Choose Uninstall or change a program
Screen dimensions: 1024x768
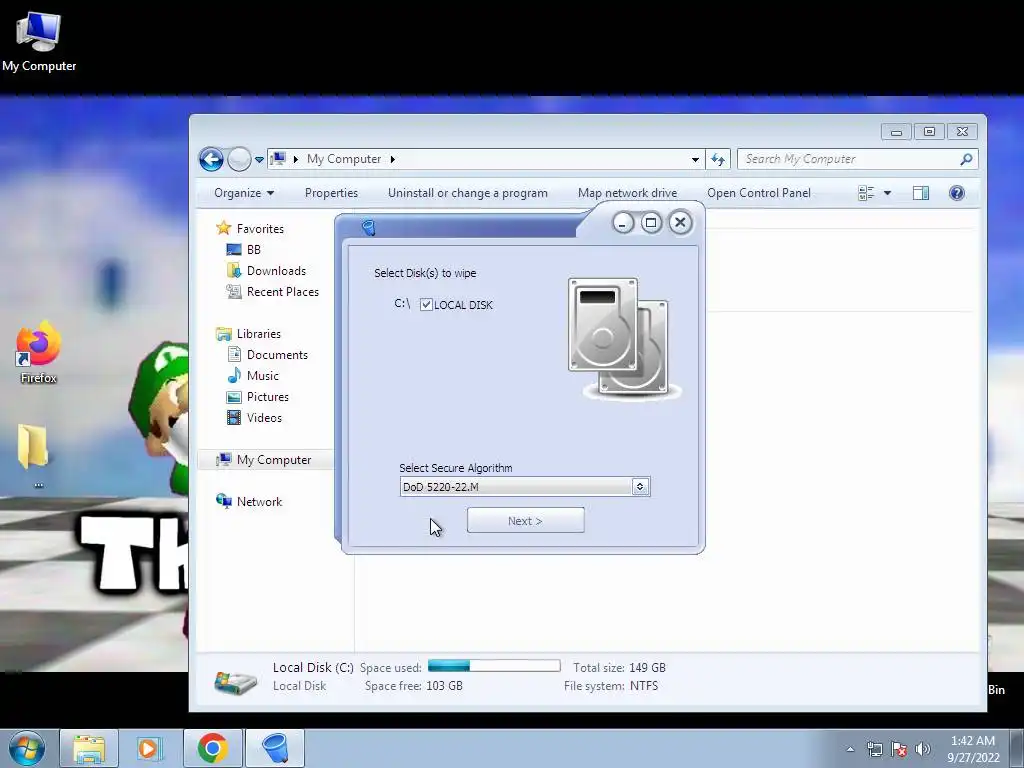pyautogui.click(x=468, y=193)
